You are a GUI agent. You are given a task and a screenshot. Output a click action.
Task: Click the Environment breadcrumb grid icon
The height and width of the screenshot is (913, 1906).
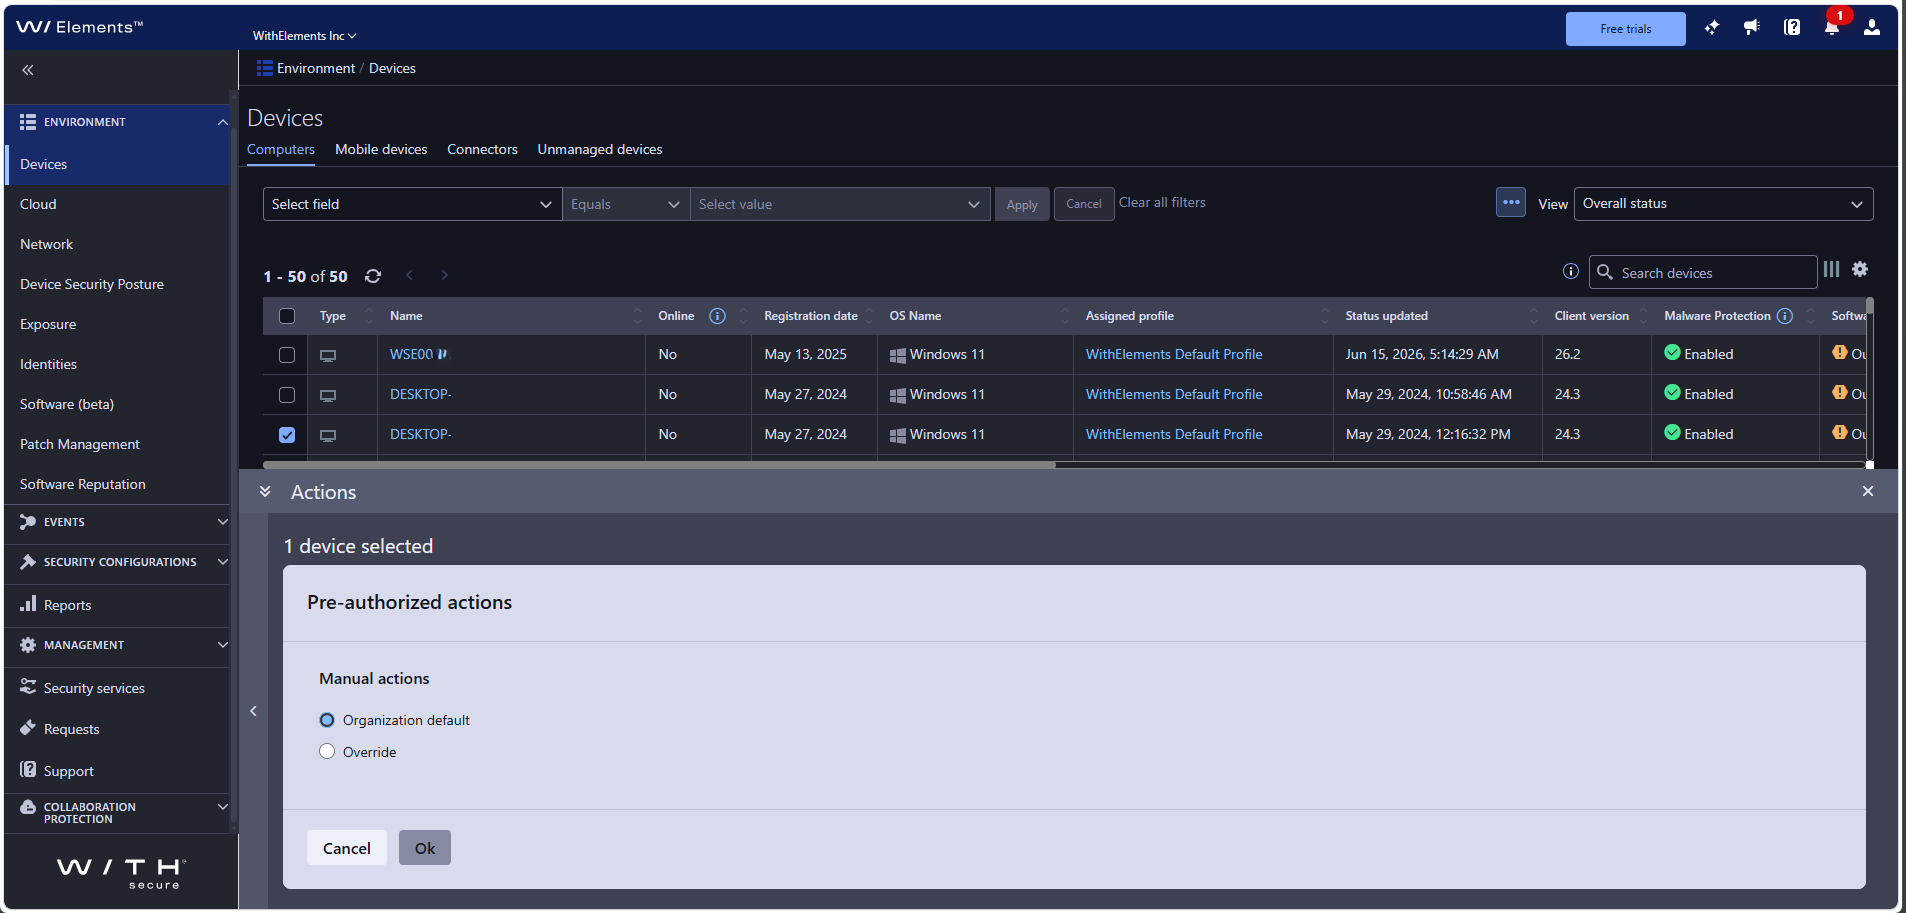point(265,68)
